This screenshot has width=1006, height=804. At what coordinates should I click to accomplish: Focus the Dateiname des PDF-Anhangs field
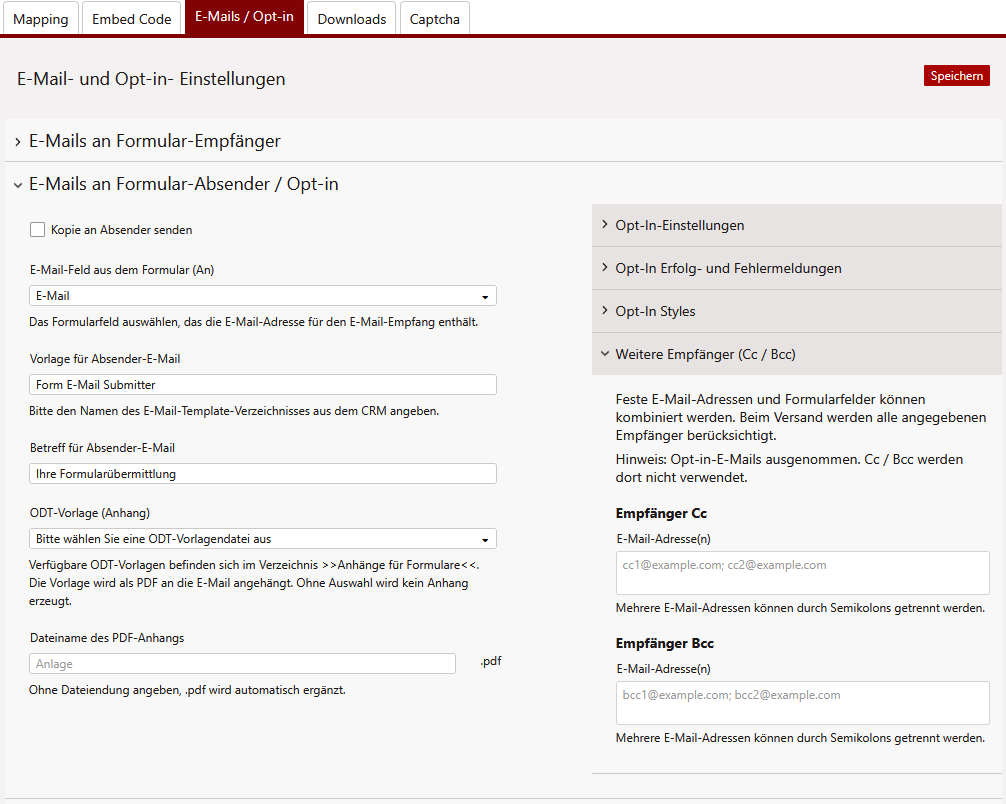pos(243,664)
